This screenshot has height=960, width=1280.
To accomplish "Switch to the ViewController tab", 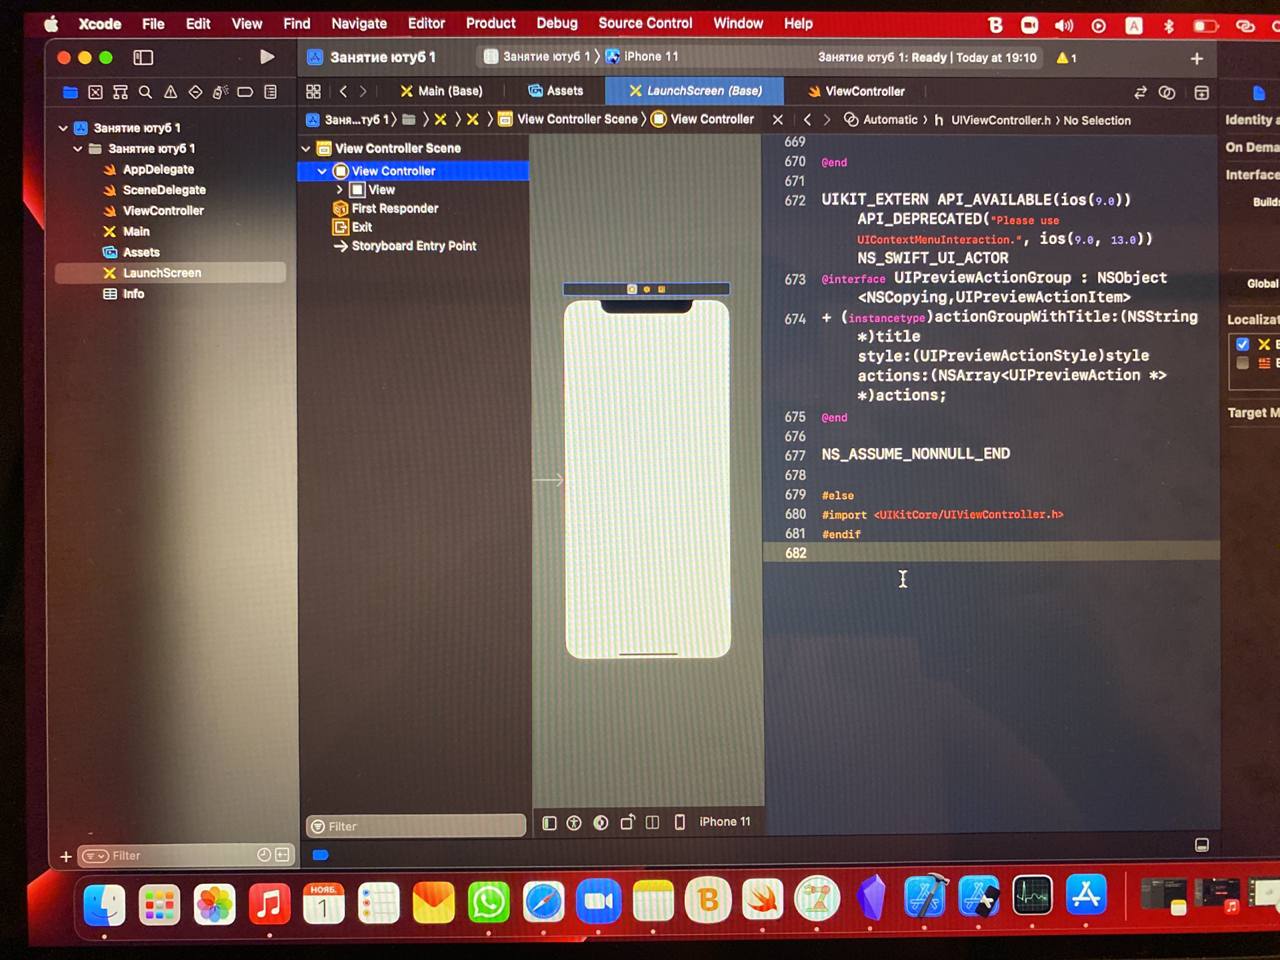I will click(856, 91).
